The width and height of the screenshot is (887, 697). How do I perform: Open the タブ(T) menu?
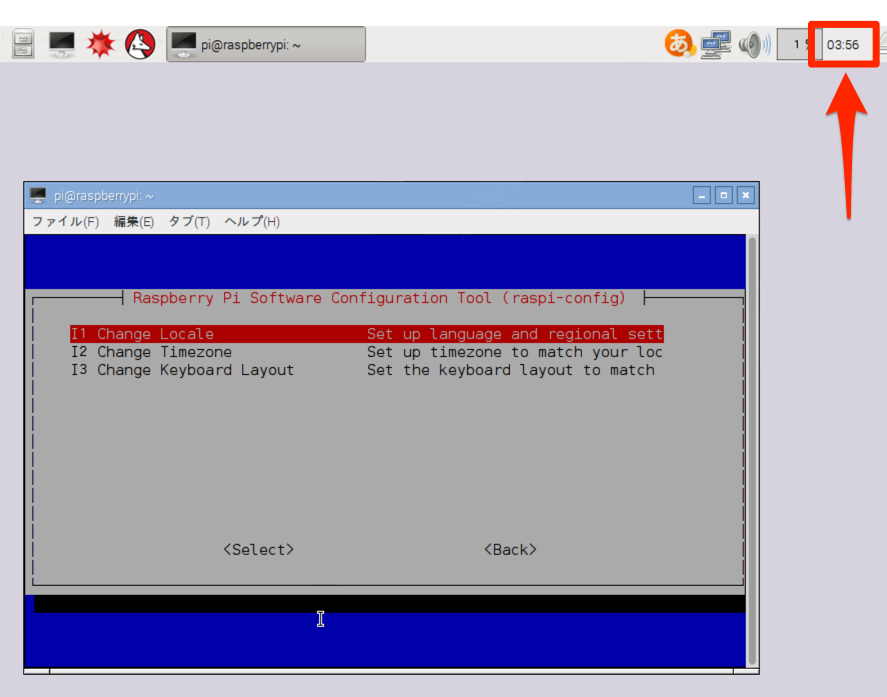(190, 222)
